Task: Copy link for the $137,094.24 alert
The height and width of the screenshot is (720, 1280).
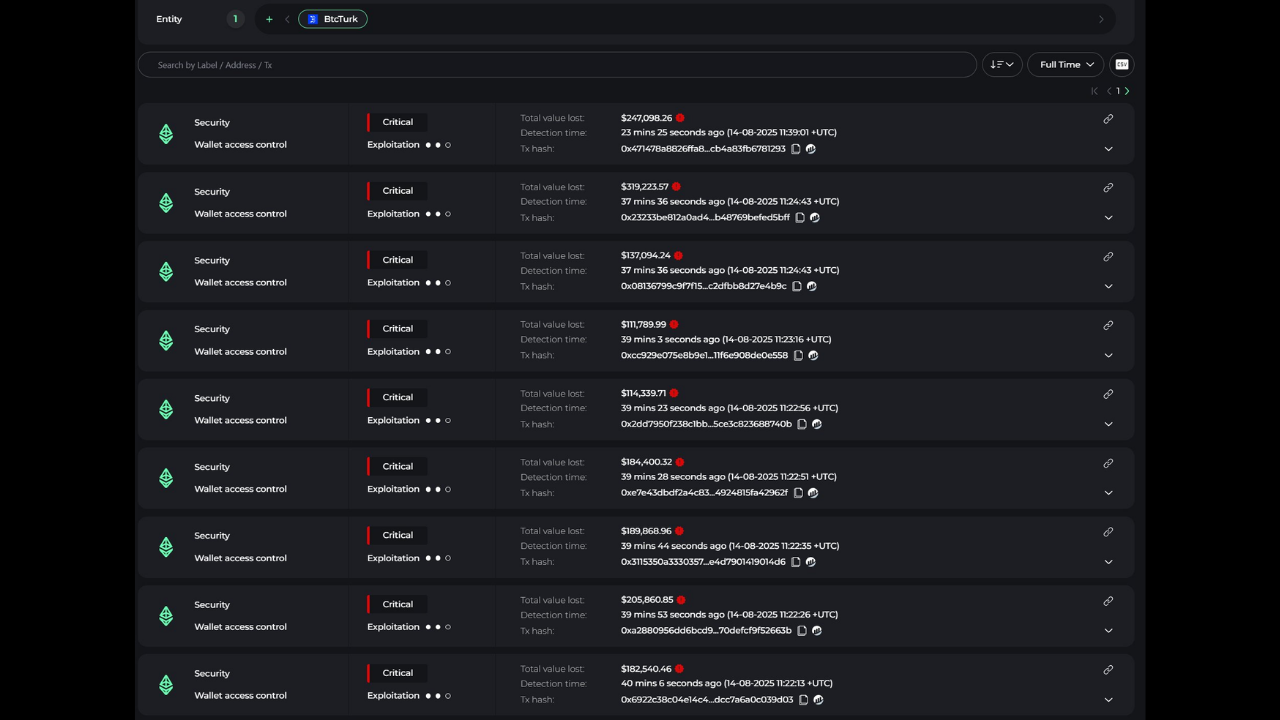Action: (1108, 257)
